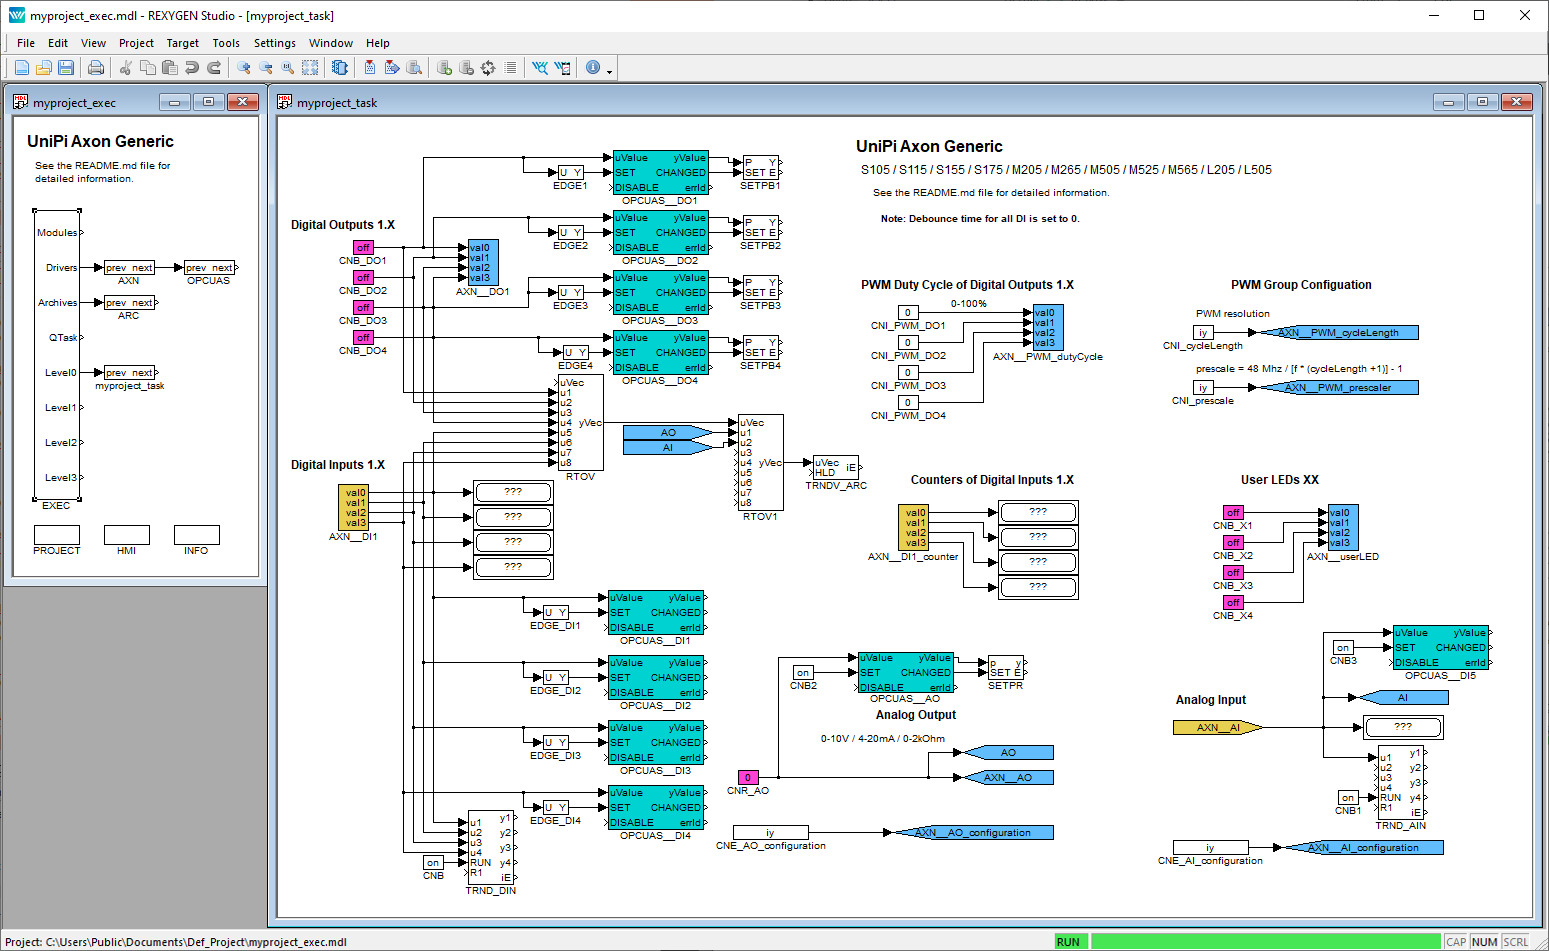Click the circular arrows toolbar icon
The image size is (1549, 951).
(488, 68)
